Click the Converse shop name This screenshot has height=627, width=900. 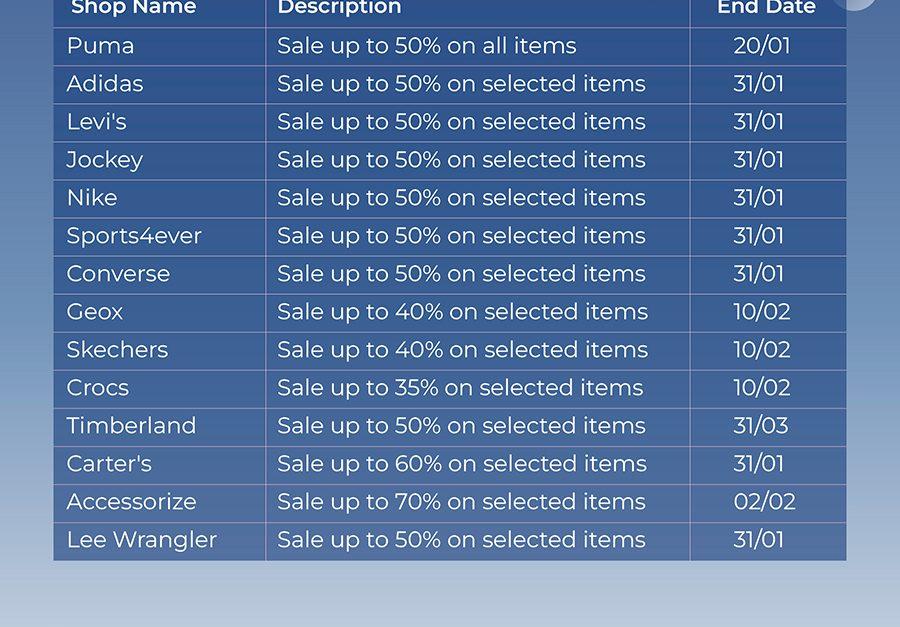coord(118,274)
